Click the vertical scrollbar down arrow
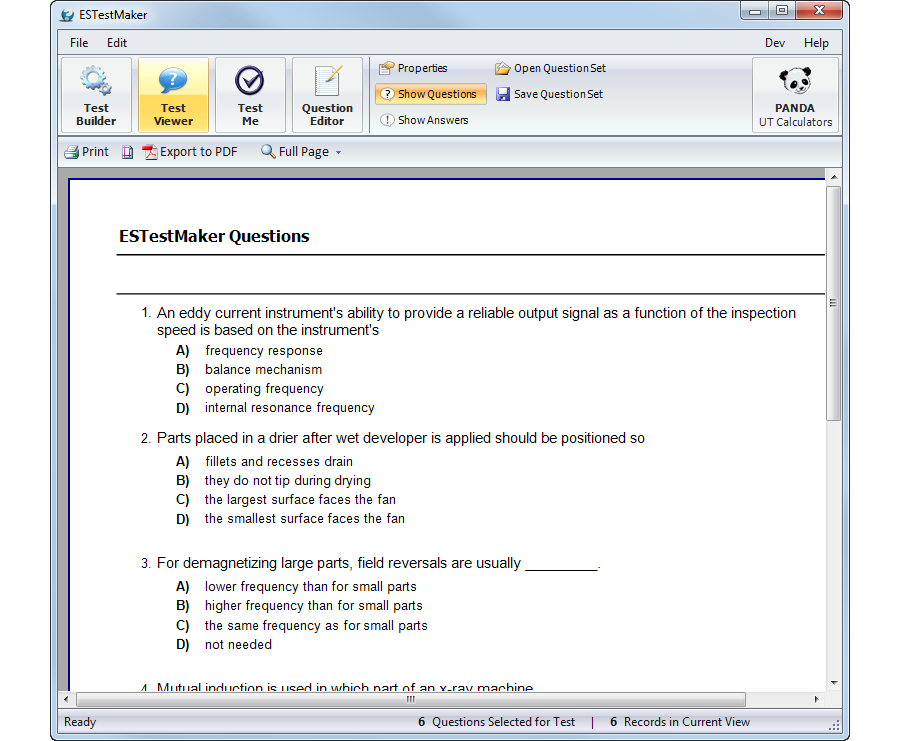900x741 pixels. [x=833, y=683]
